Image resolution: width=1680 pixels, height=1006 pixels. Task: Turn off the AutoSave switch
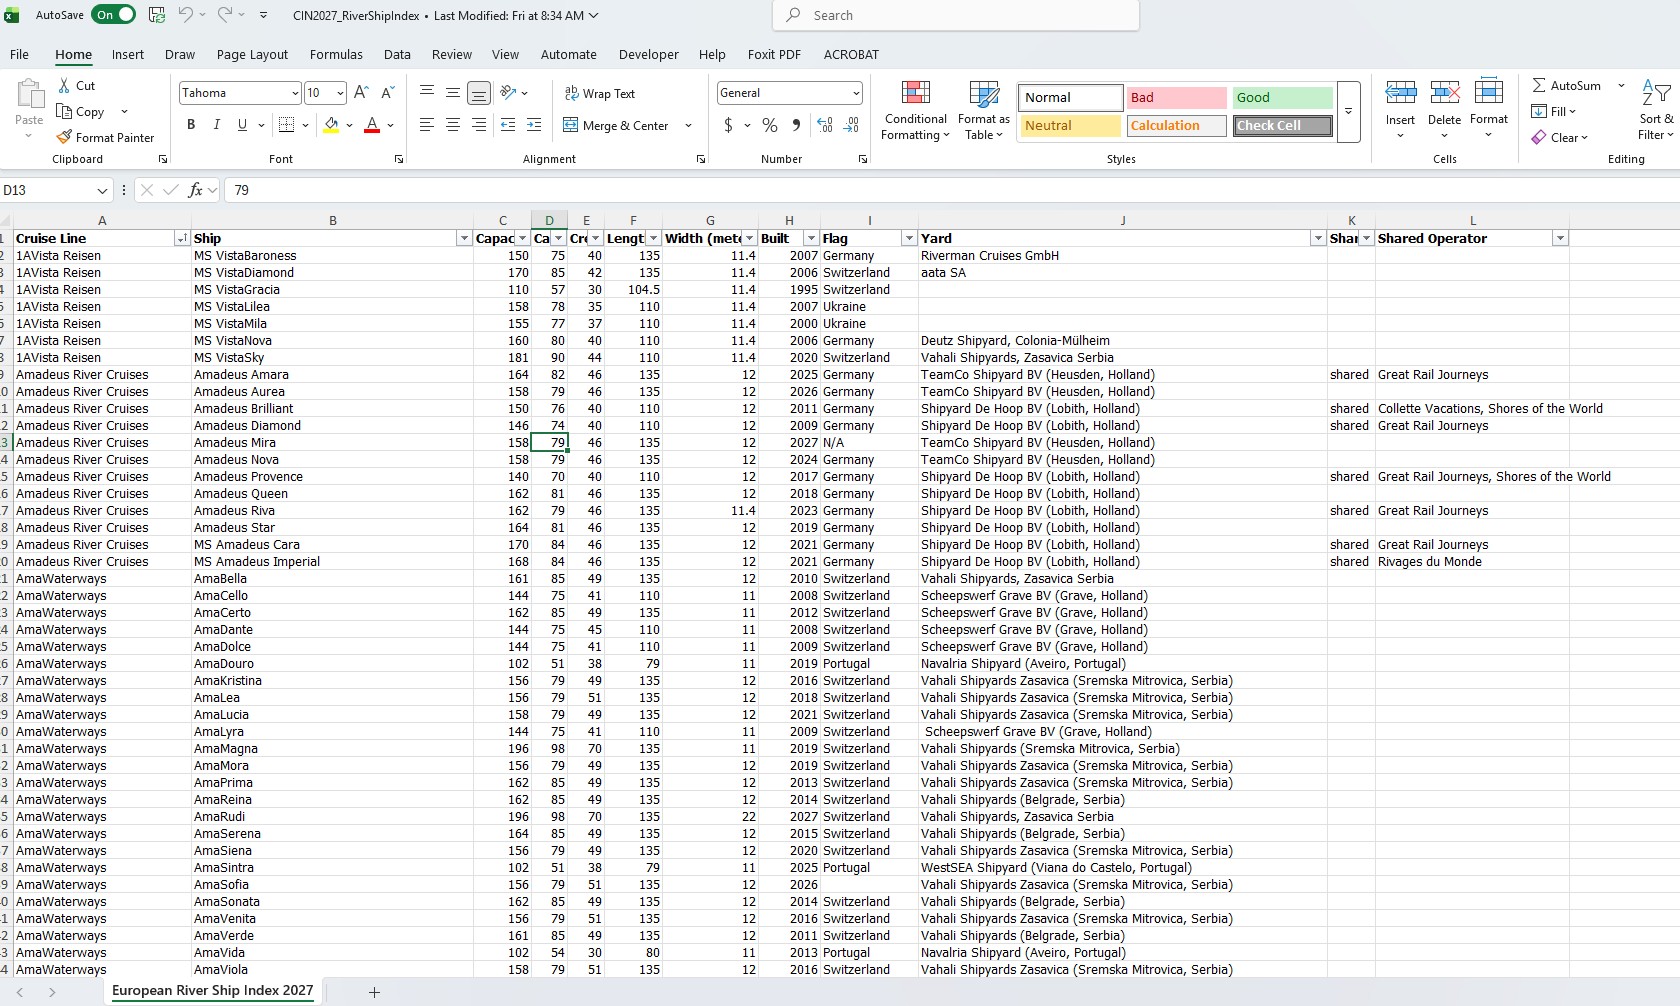tap(114, 15)
